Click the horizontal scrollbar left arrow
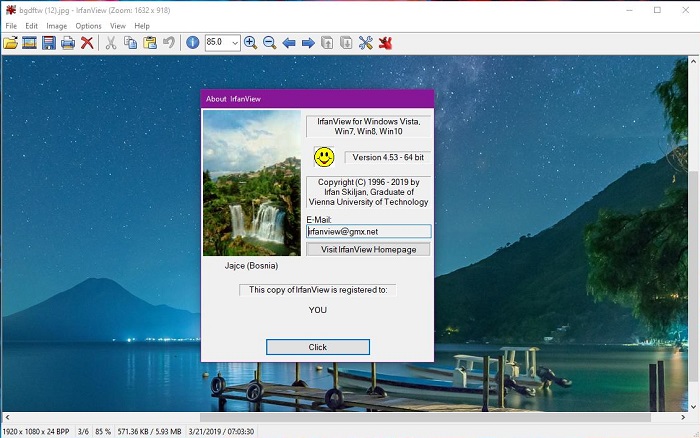700x438 pixels. 7,417
